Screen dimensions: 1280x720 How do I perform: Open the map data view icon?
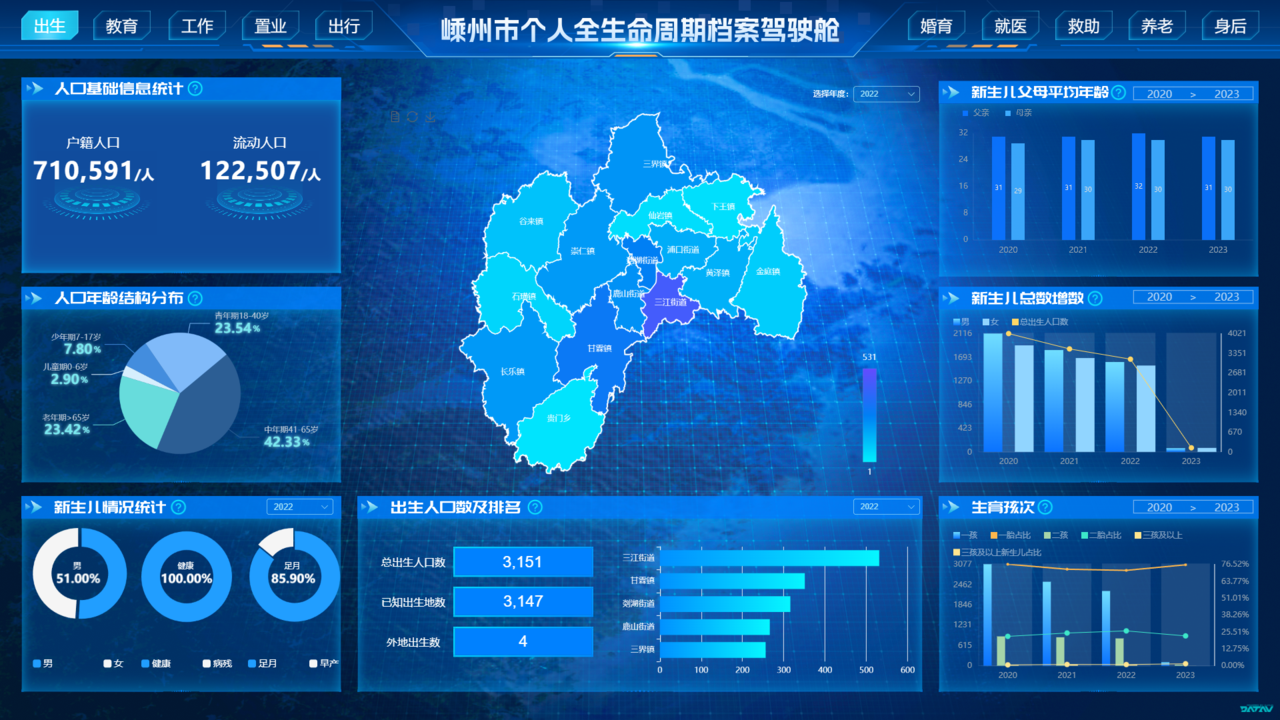[x=395, y=117]
